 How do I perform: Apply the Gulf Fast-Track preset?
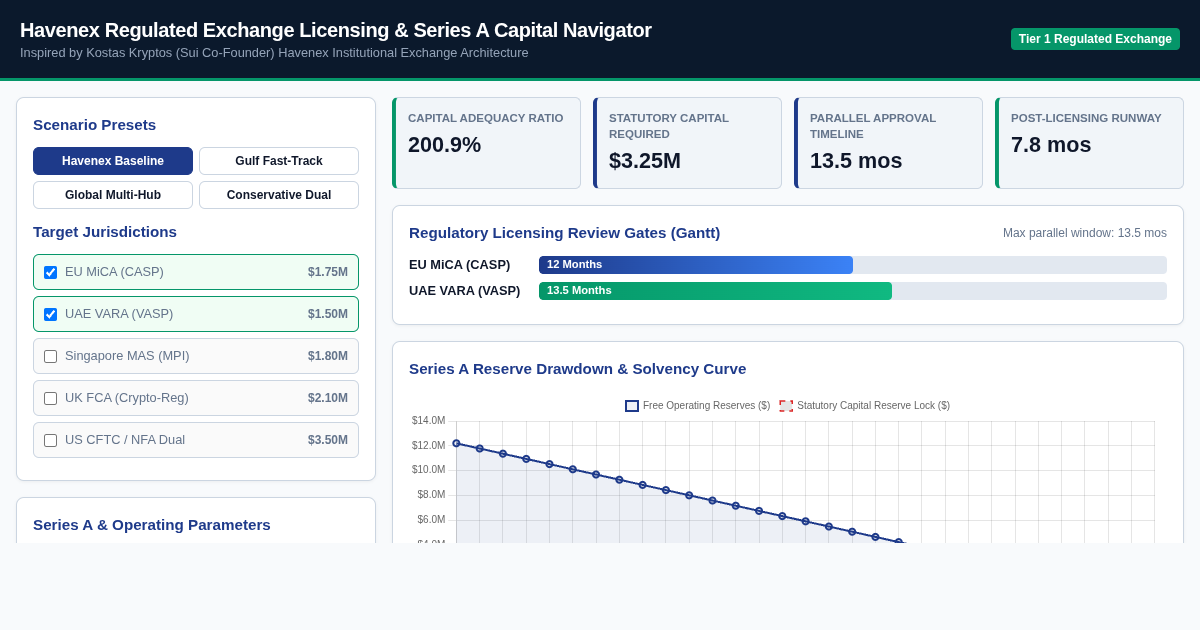(x=279, y=161)
